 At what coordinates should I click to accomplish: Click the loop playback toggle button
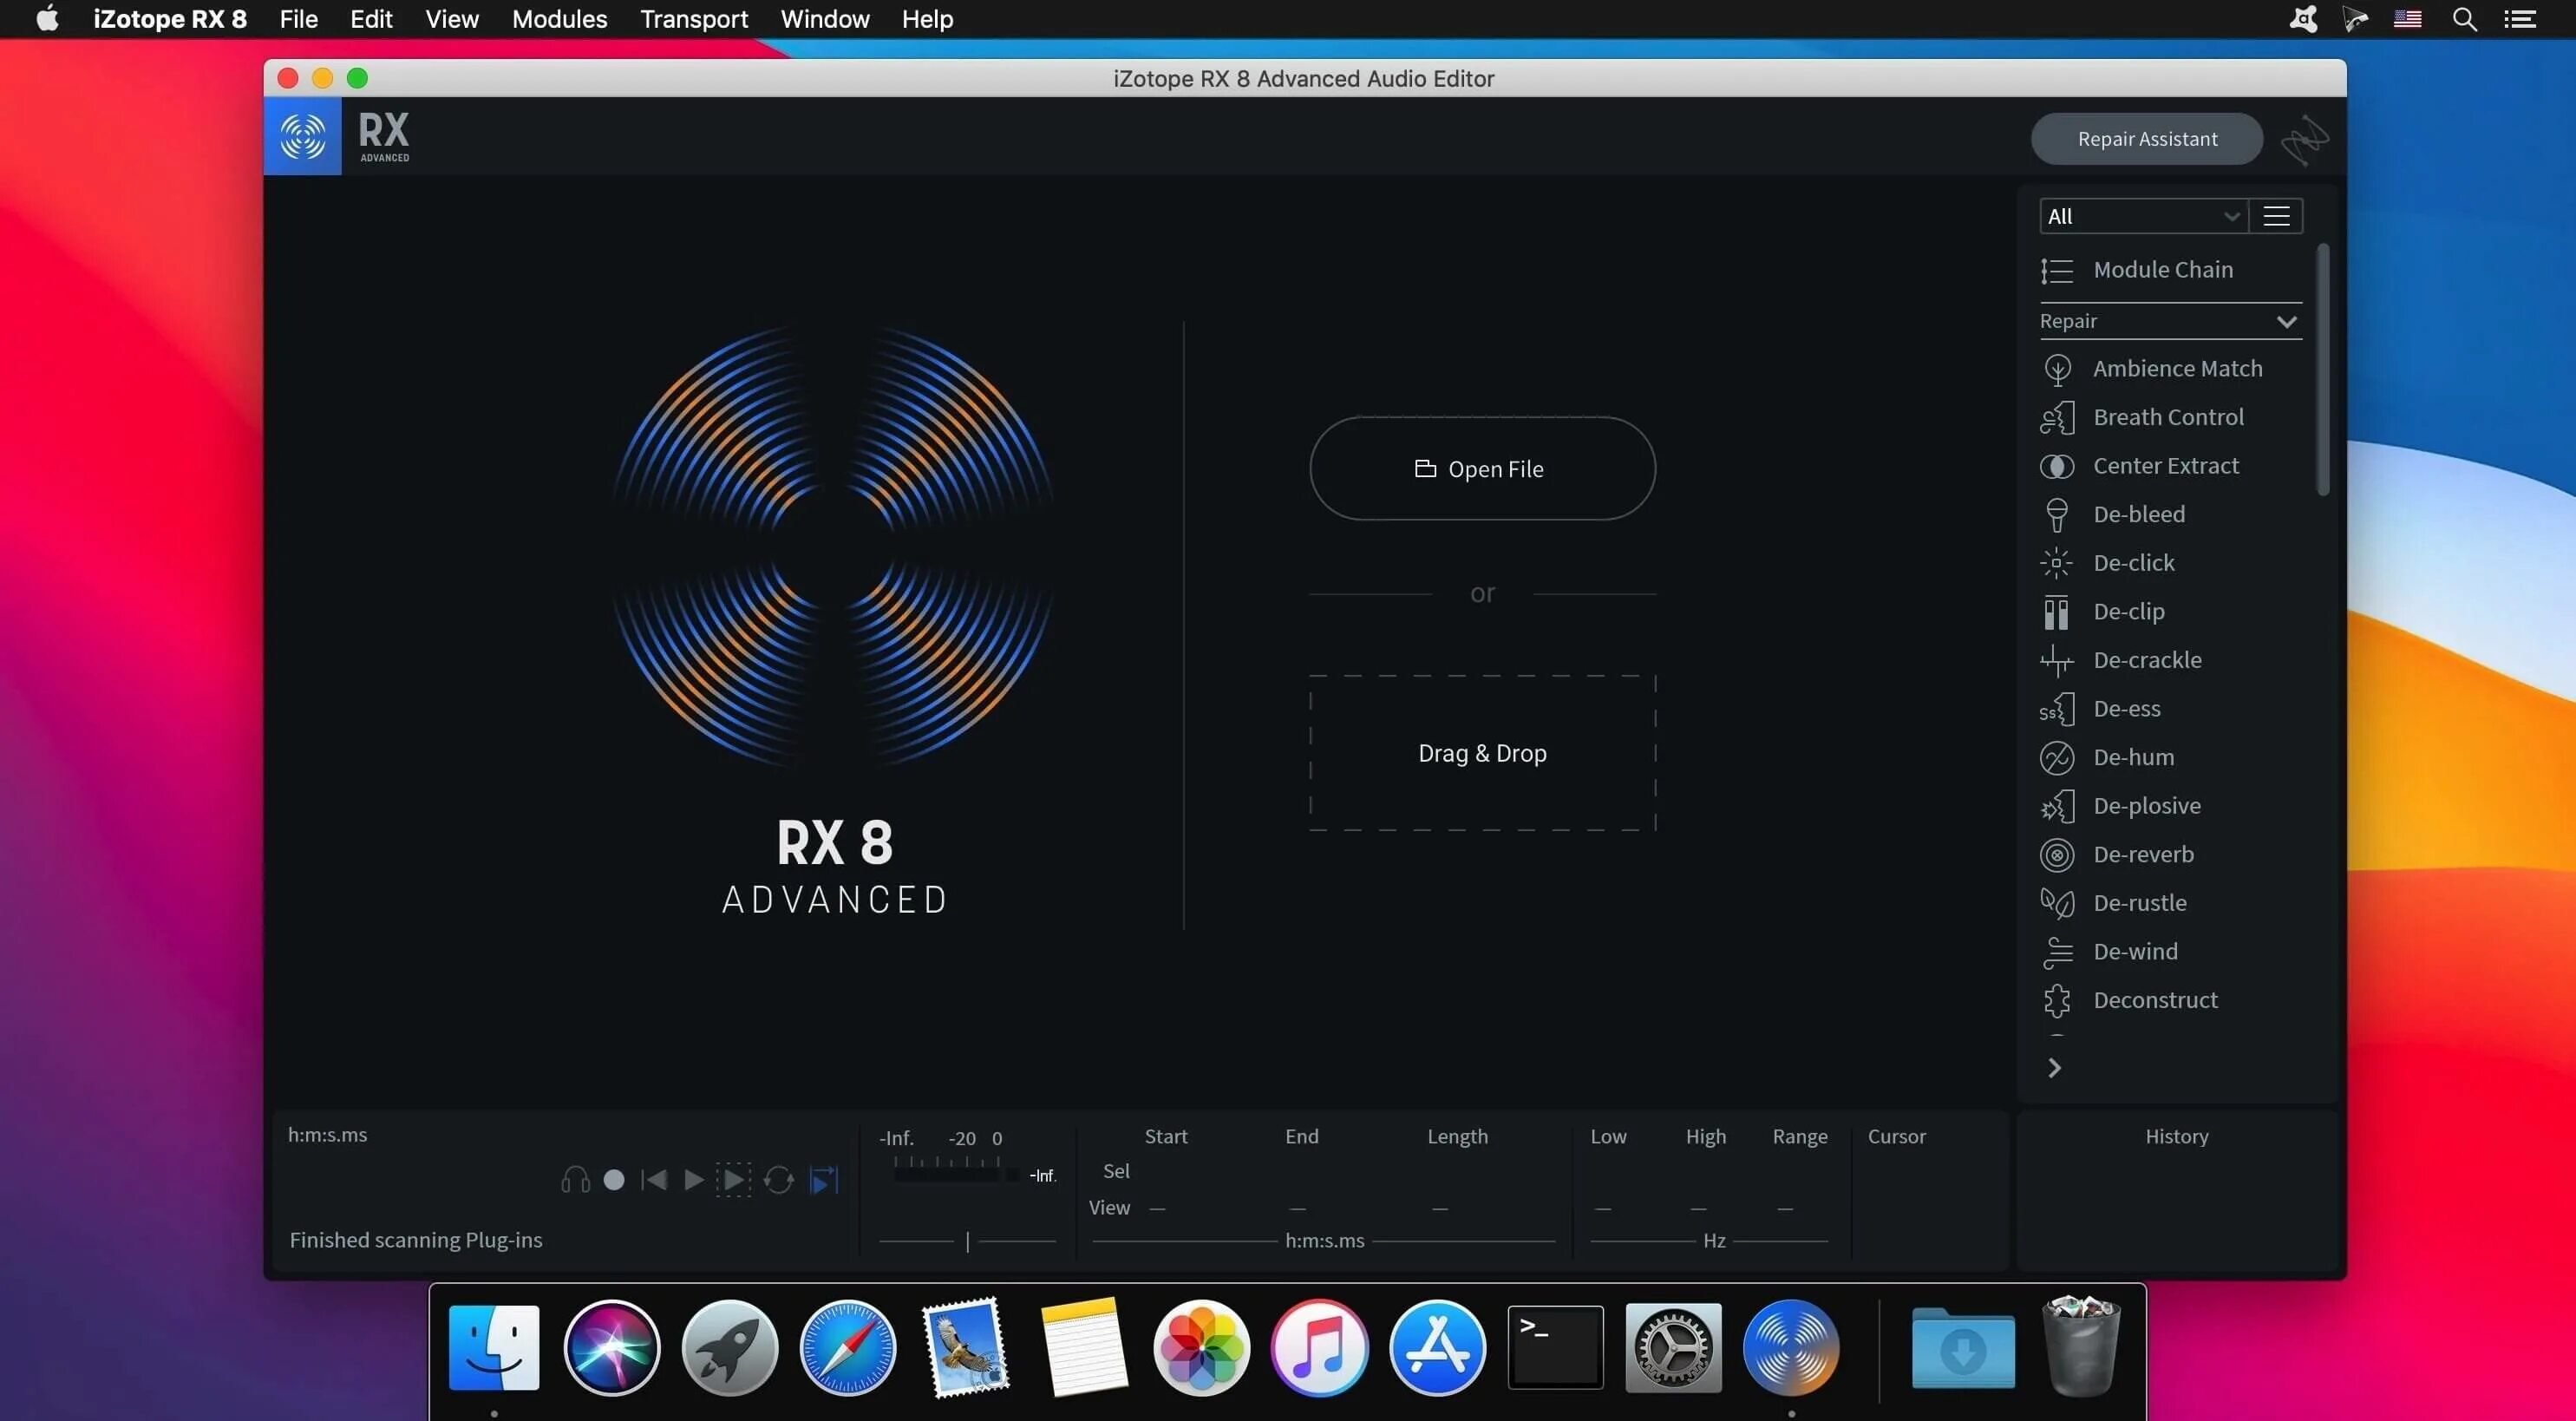point(778,1180)
